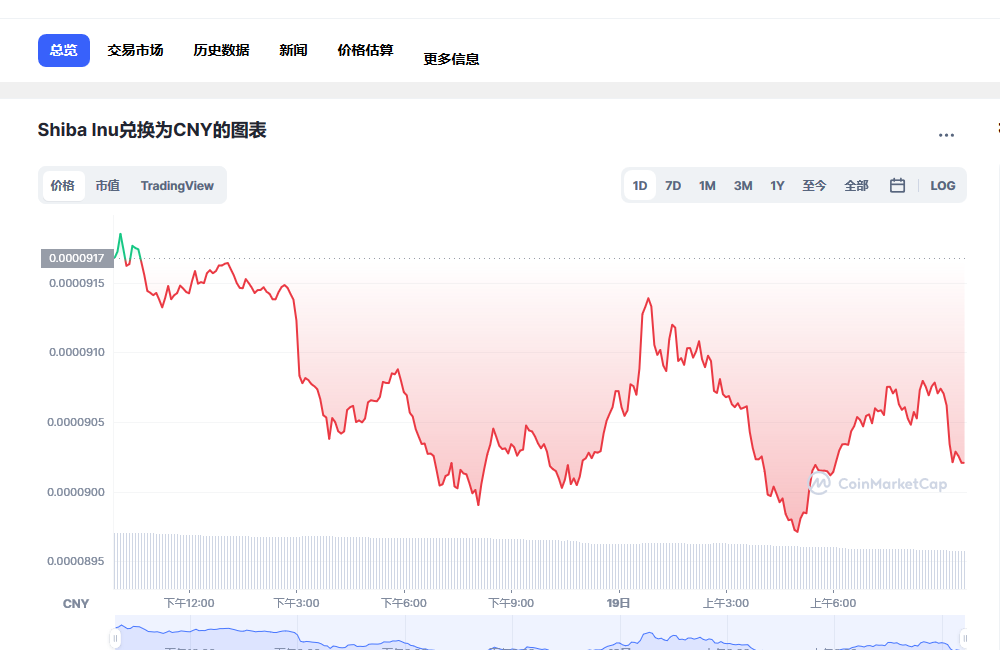Select the 1M time range
The height and width of the screenshot is (650, 1000).
pyautogui.click(x=707, y=186)
